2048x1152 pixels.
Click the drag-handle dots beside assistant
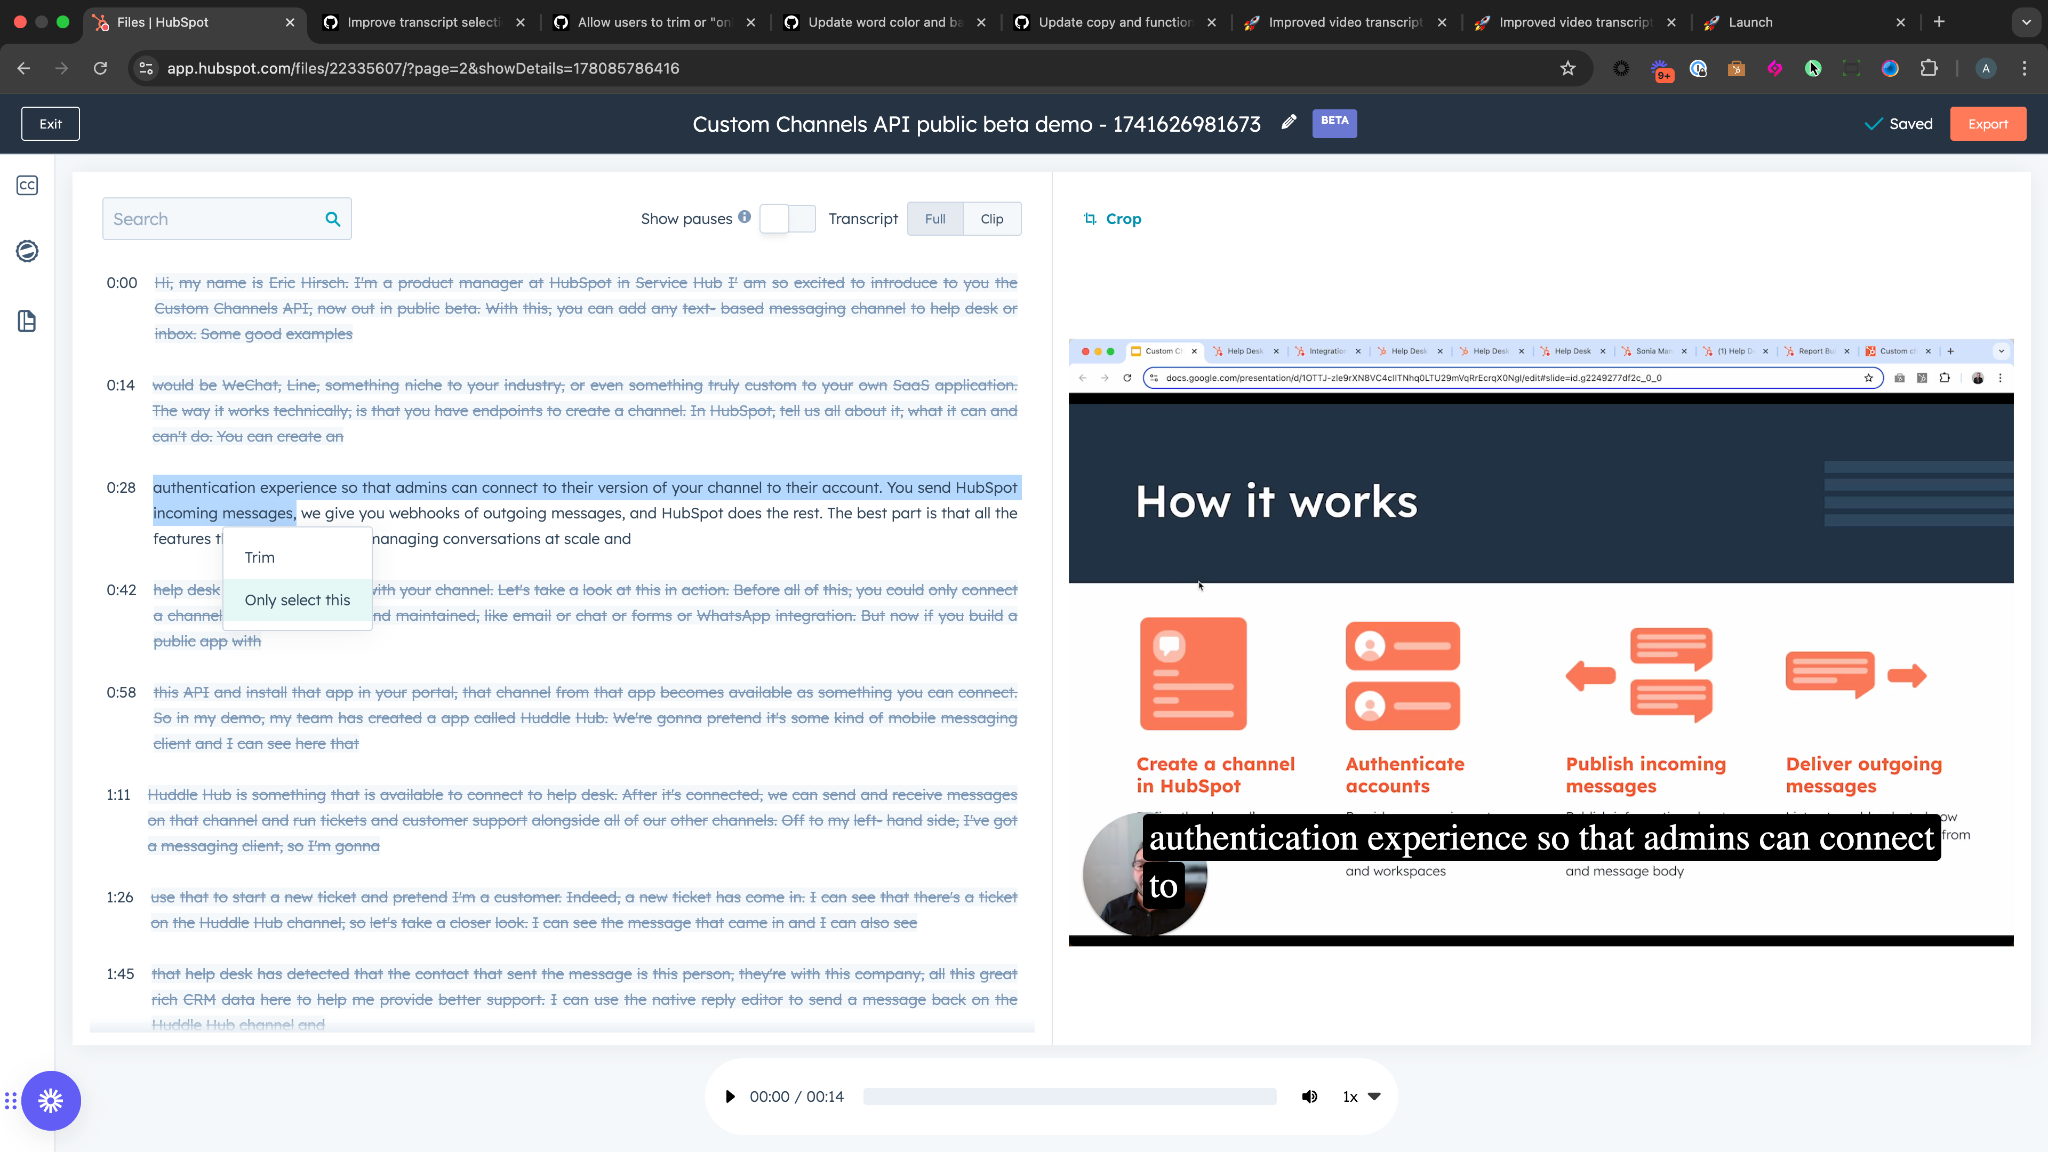(x=10, y=1101)
